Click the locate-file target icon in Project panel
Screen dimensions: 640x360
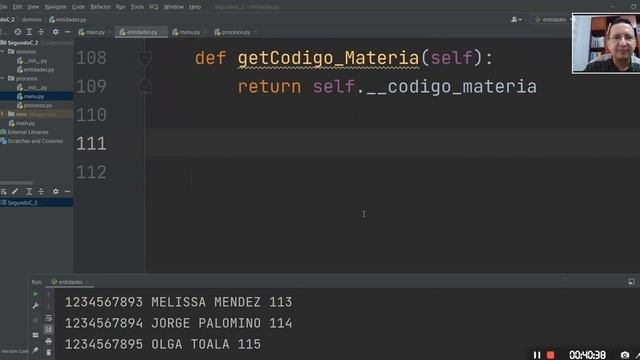[18, 32]
